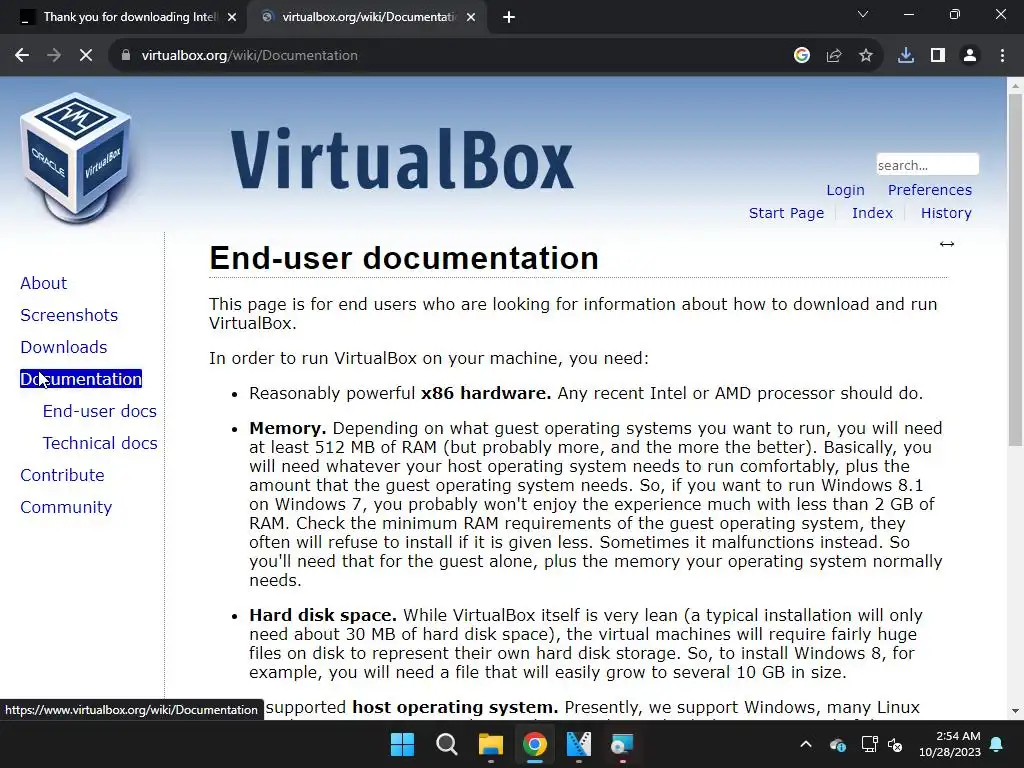Open About in the sidebar
The height and width of the screenshot is (768, 1024).
43,283
